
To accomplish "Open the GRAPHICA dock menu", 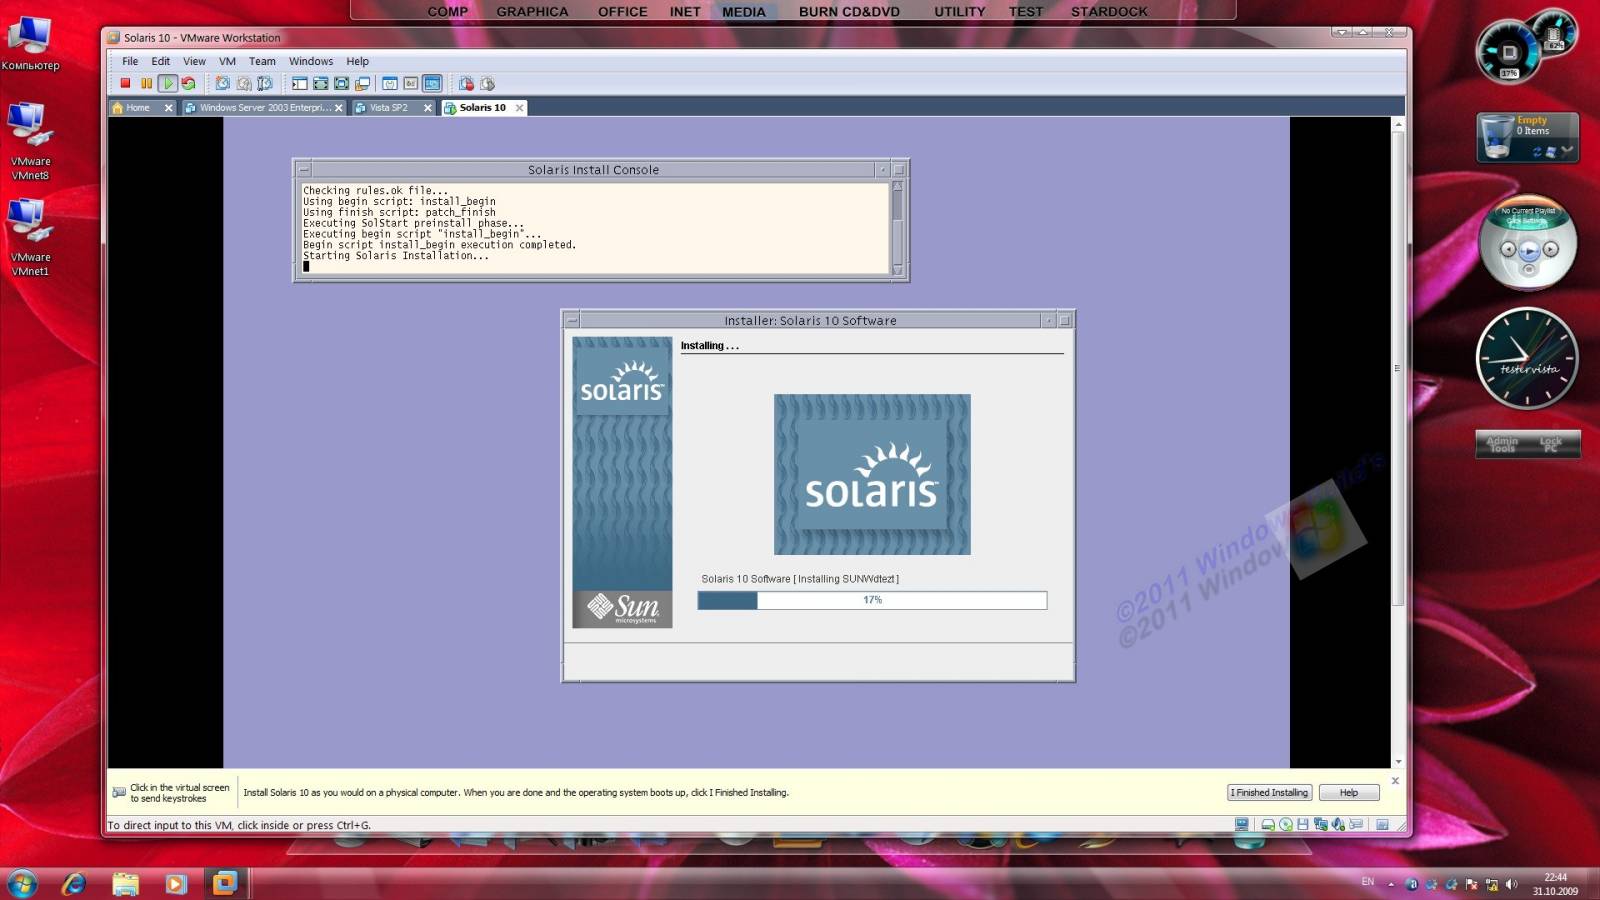I will click(532, 12).
